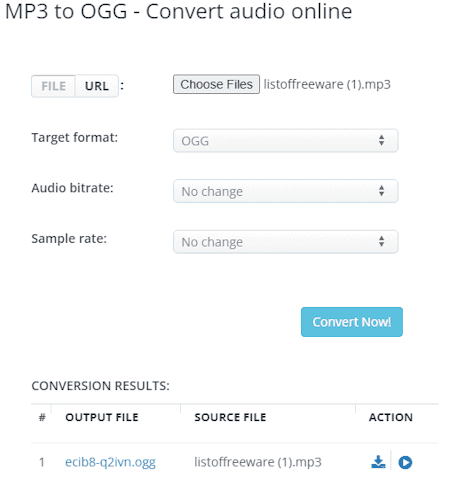Screen dimensions: 450x486
Task: Click the Target format dropdown arrows
Action: (x=382, y=140)
